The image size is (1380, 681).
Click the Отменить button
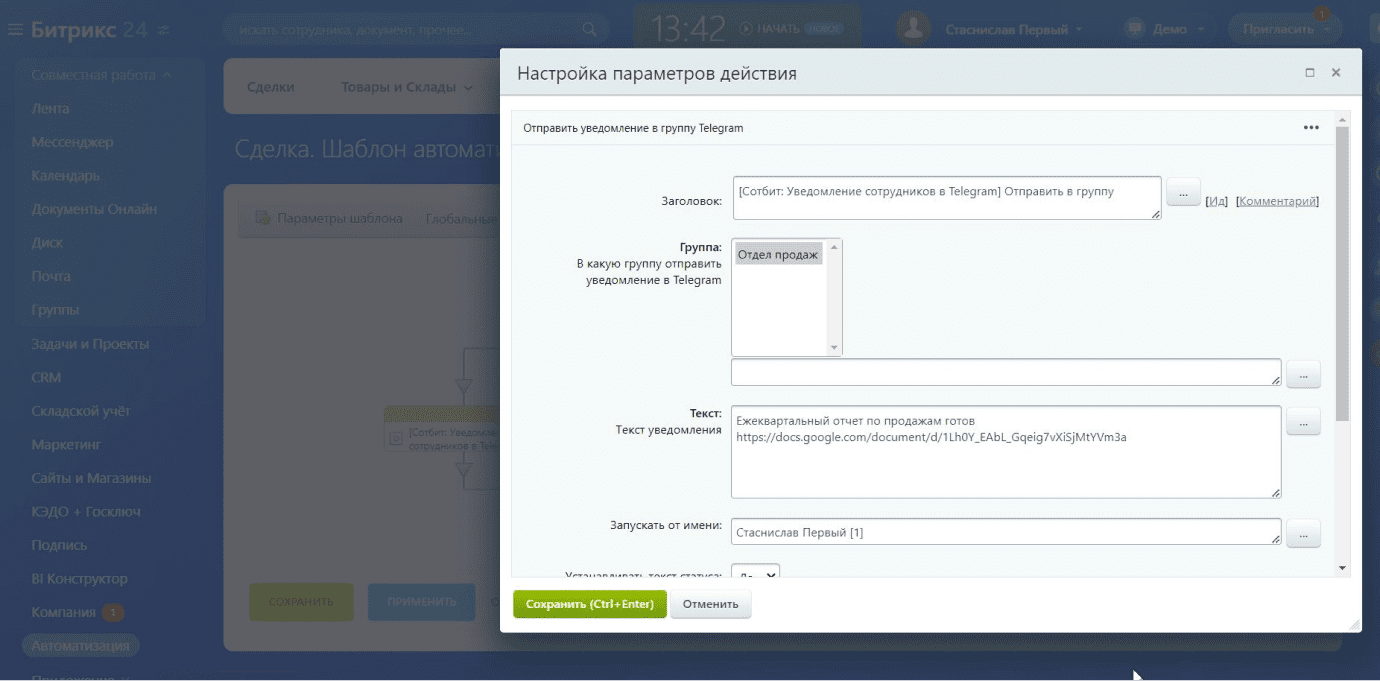pos(711,604)
